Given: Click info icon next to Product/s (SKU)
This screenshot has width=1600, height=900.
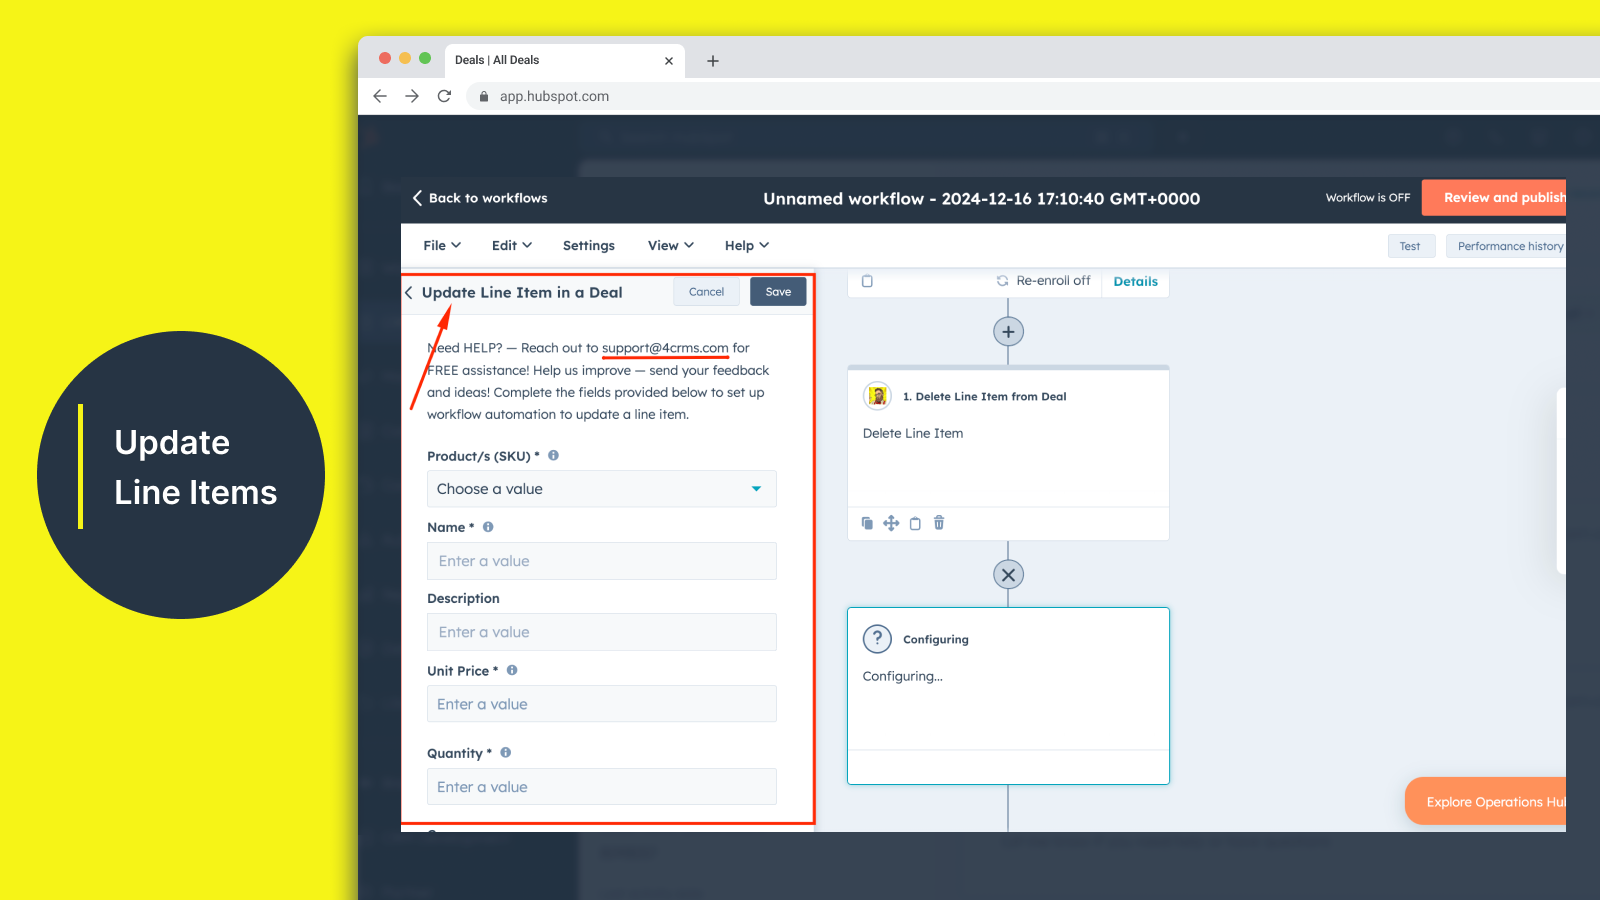Looking at the screenshot, I should point(553,456).
